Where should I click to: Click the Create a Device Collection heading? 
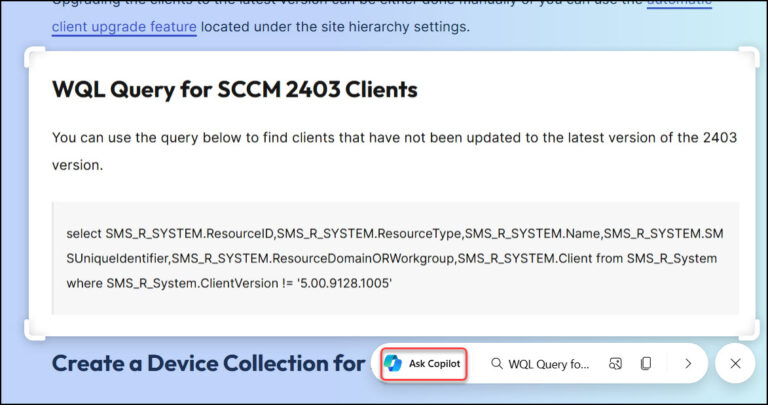click(x=209, y=363)
